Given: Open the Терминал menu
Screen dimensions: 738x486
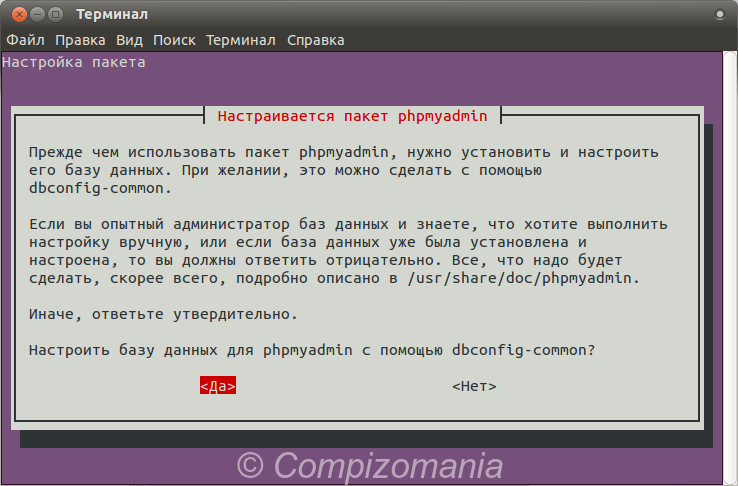Looking at the screenshot, I should (241, 40).
